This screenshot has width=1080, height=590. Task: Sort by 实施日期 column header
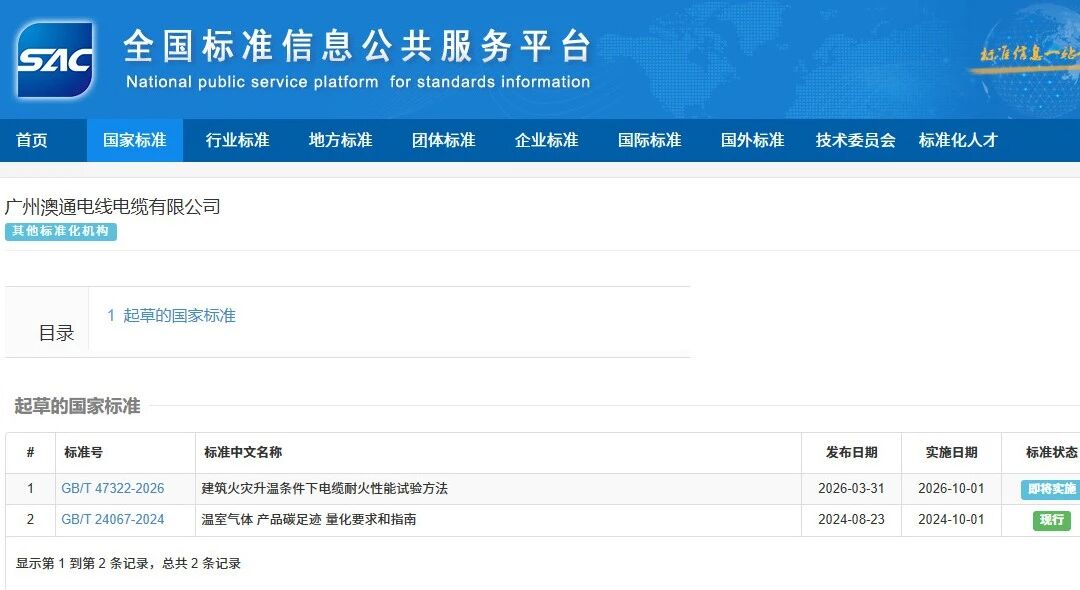click(951, 453)
